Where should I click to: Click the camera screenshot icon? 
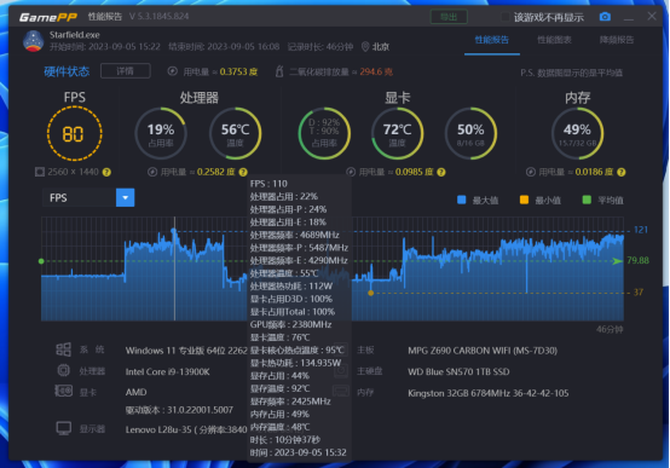[x=605, y=17]
